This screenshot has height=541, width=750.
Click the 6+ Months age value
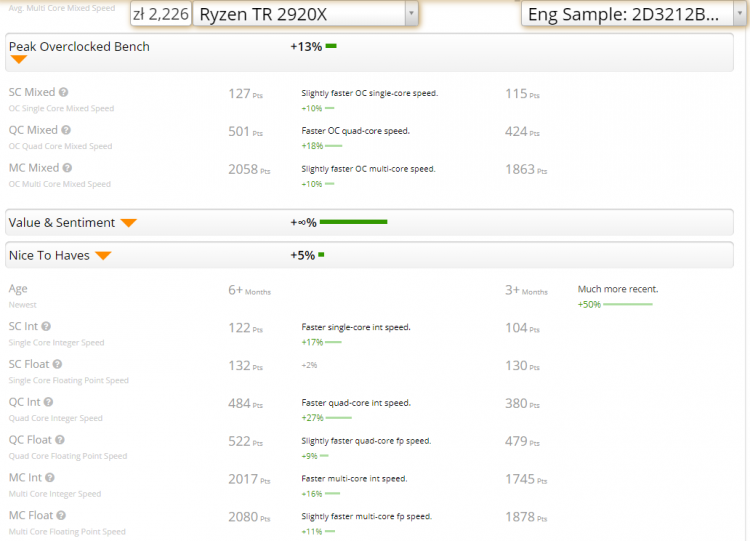[x=249, y=290]
